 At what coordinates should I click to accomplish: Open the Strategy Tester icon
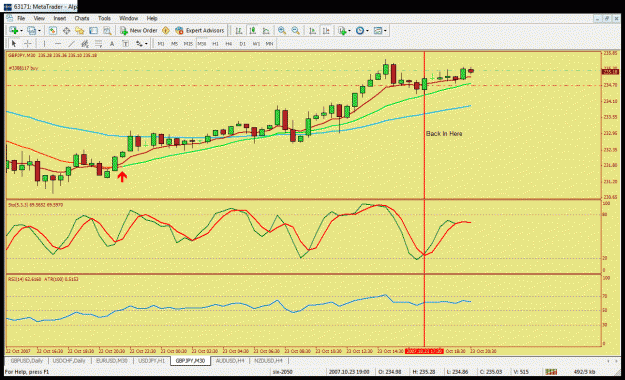[107, 31]
